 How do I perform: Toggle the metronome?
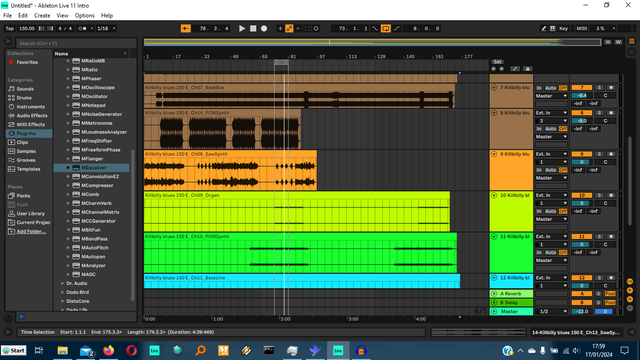[x=83, y=29]
